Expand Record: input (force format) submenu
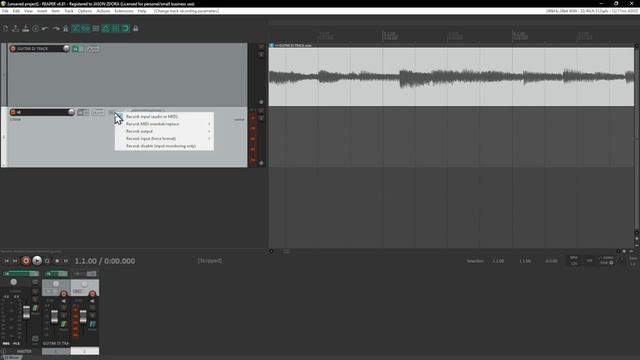The image size is (640, 360). [164, 138]
